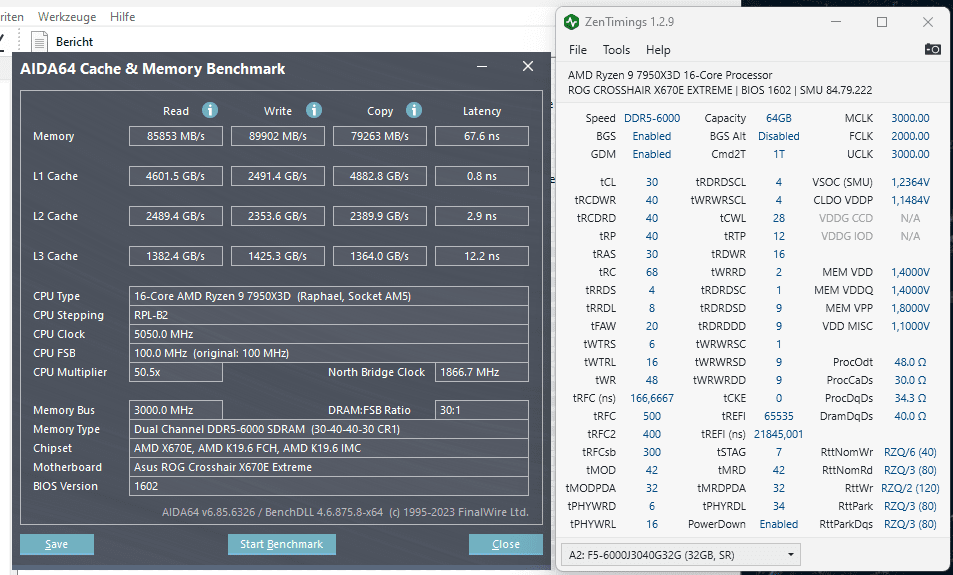Screen dimensions: 953x575
Task: Click tREFI value 65535
Action: (779, 416)
